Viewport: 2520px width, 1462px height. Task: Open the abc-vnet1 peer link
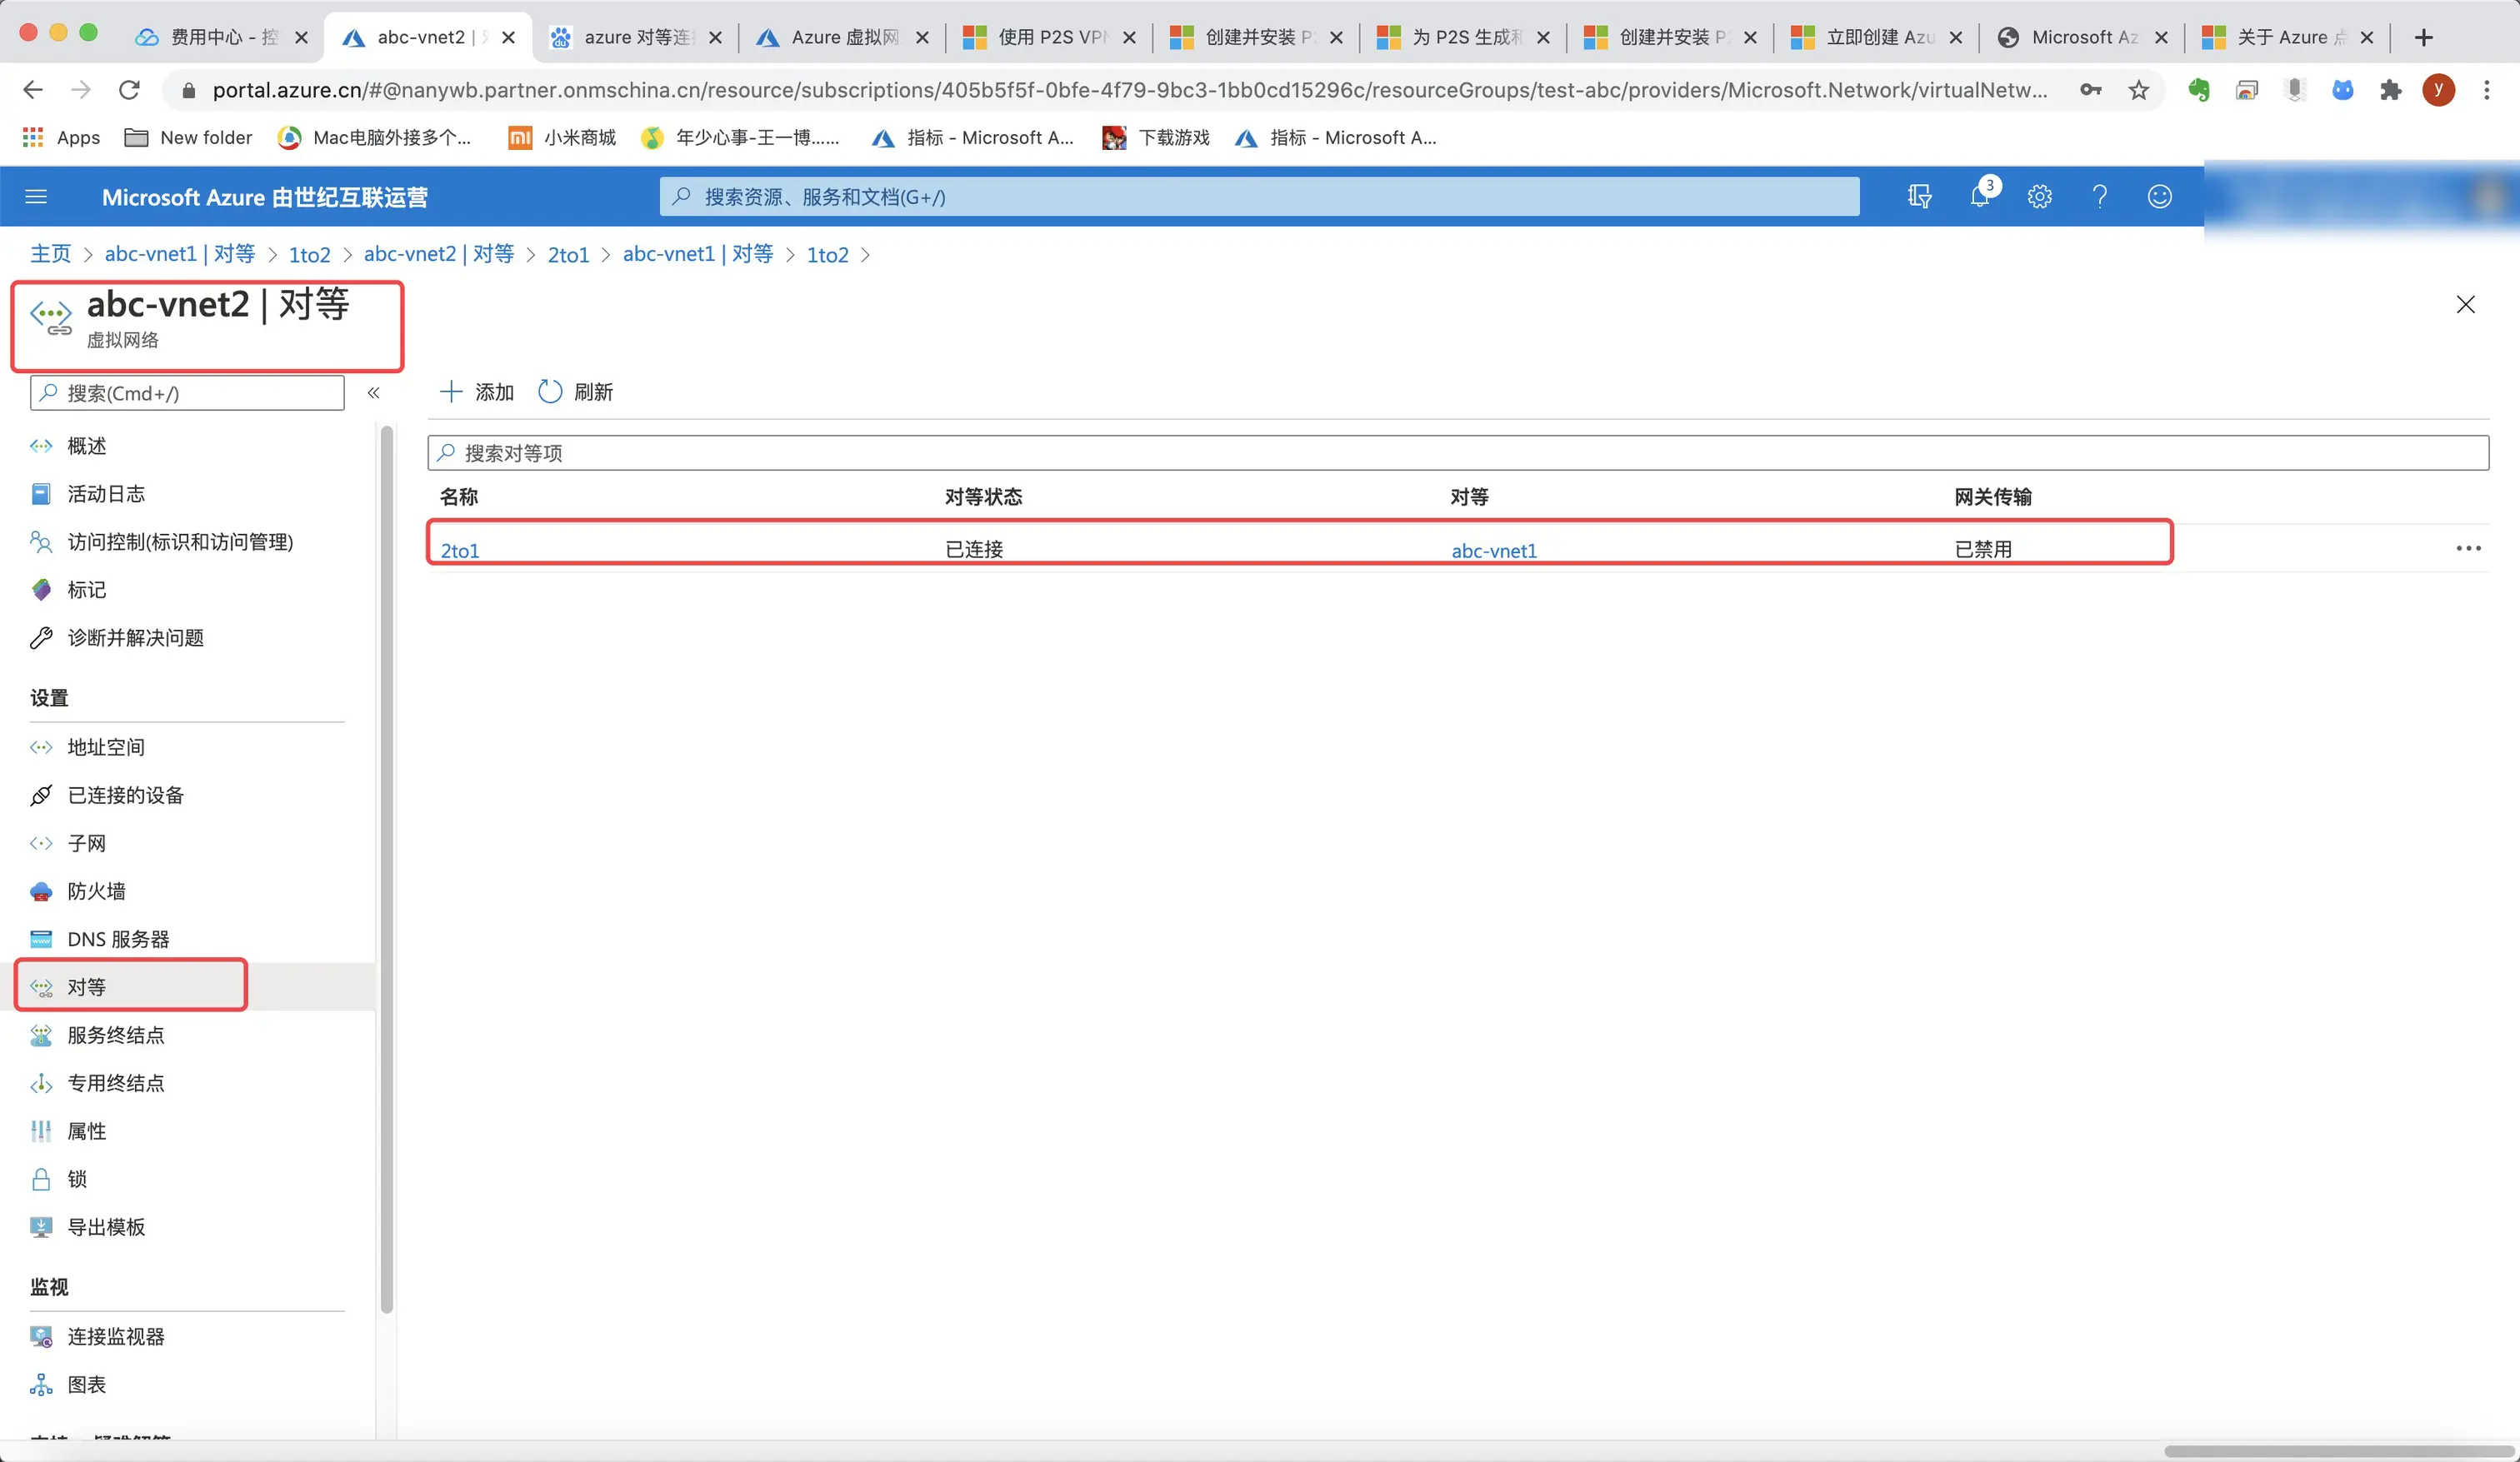[x=1493, y=550]
